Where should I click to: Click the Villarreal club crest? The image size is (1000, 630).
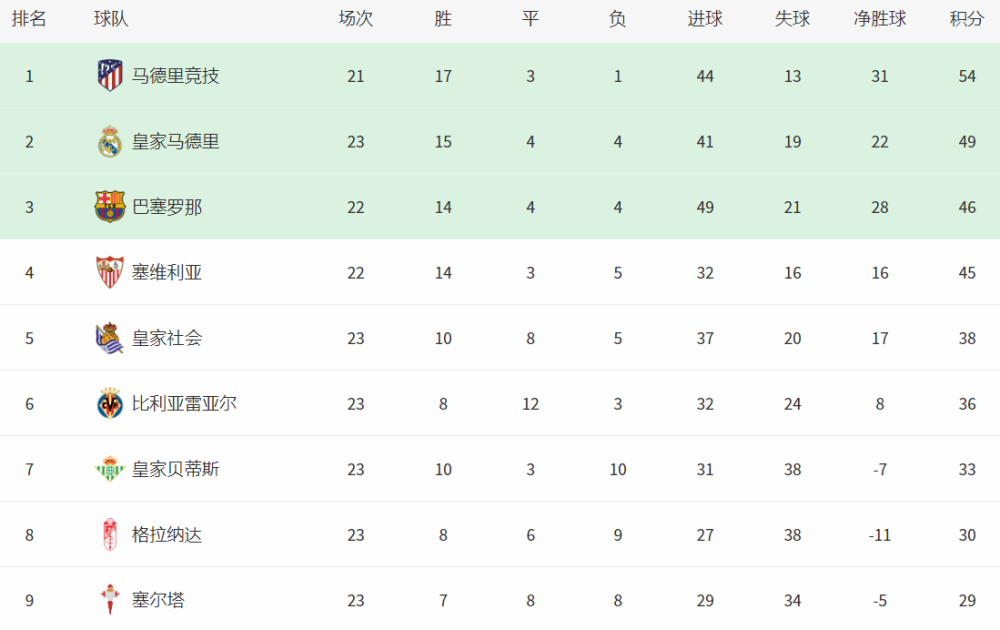click(110, 403)
